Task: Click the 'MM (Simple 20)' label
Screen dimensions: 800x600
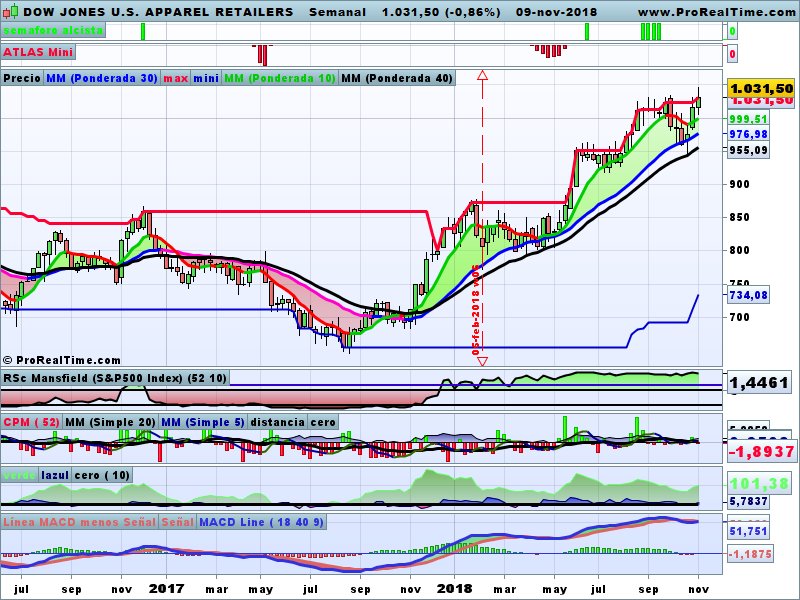Action: 111,422
